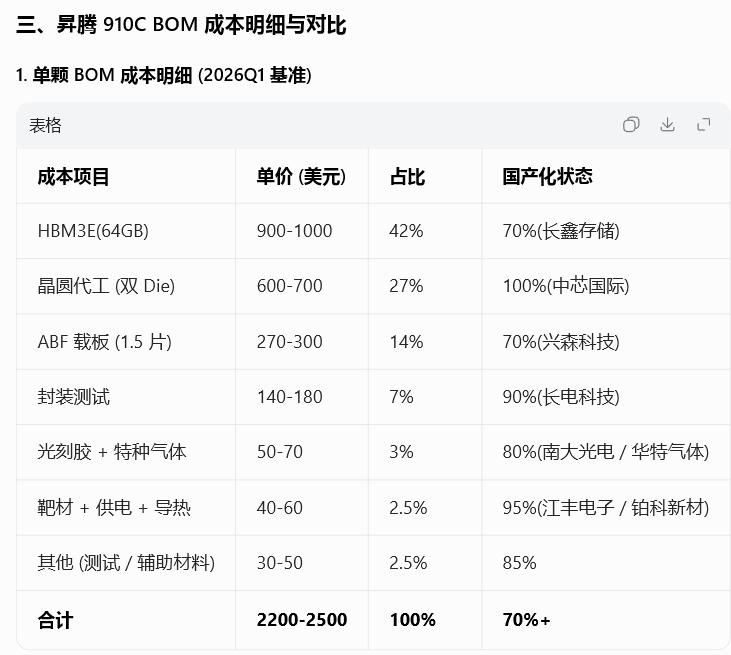Click the 占比 column header

pyautogui.click(x=407, y=177)
